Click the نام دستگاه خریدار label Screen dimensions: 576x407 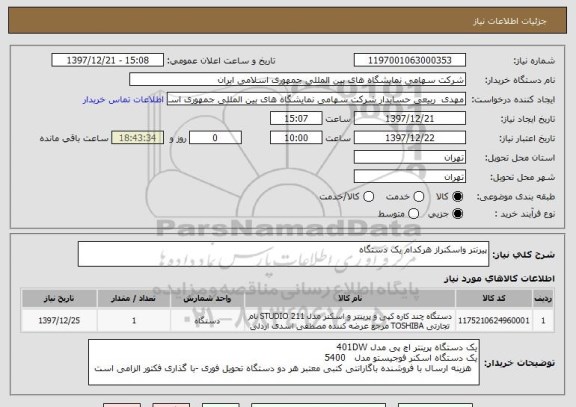coord(520,80)
